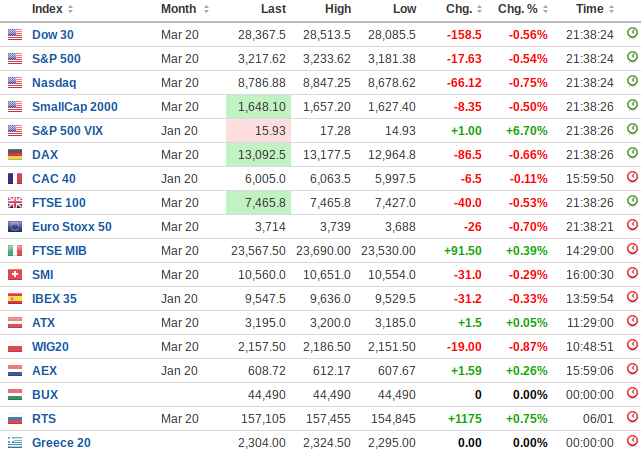
Task: Open the CAC 40 index link
Action: click(x=54, y=179)
